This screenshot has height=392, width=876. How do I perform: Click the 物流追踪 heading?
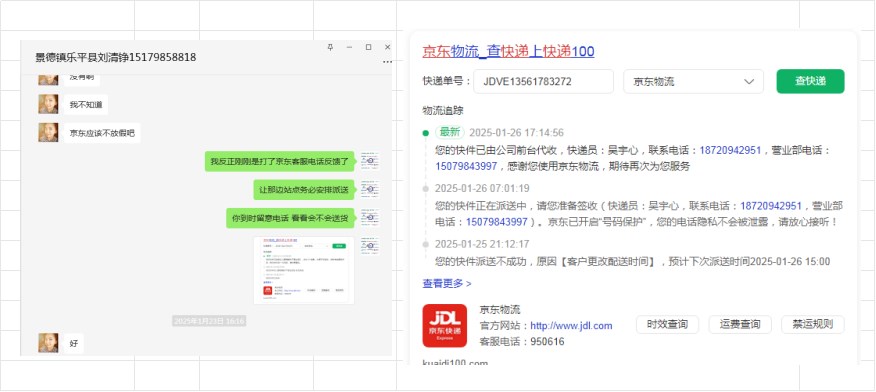443,111
